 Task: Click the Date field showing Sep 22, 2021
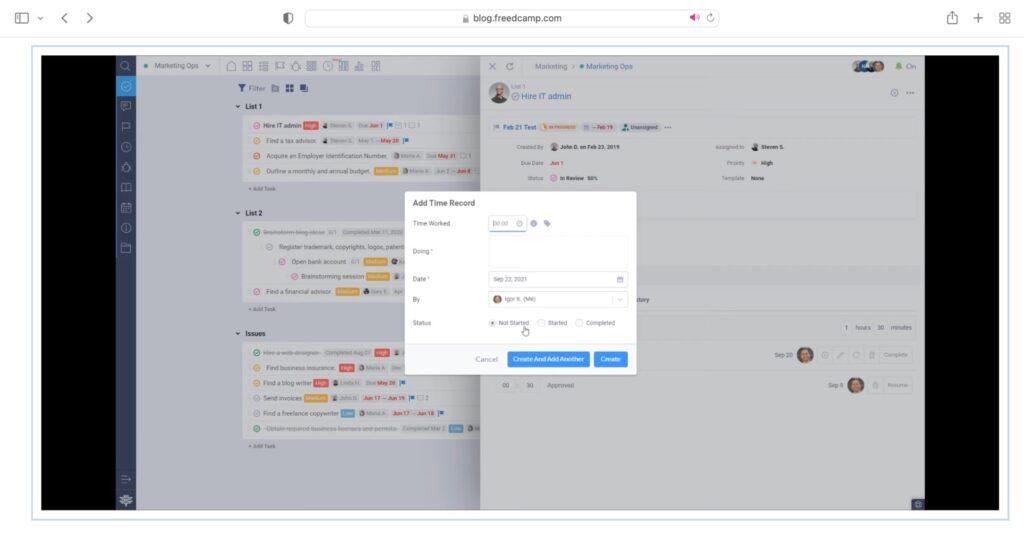(558, 279)
